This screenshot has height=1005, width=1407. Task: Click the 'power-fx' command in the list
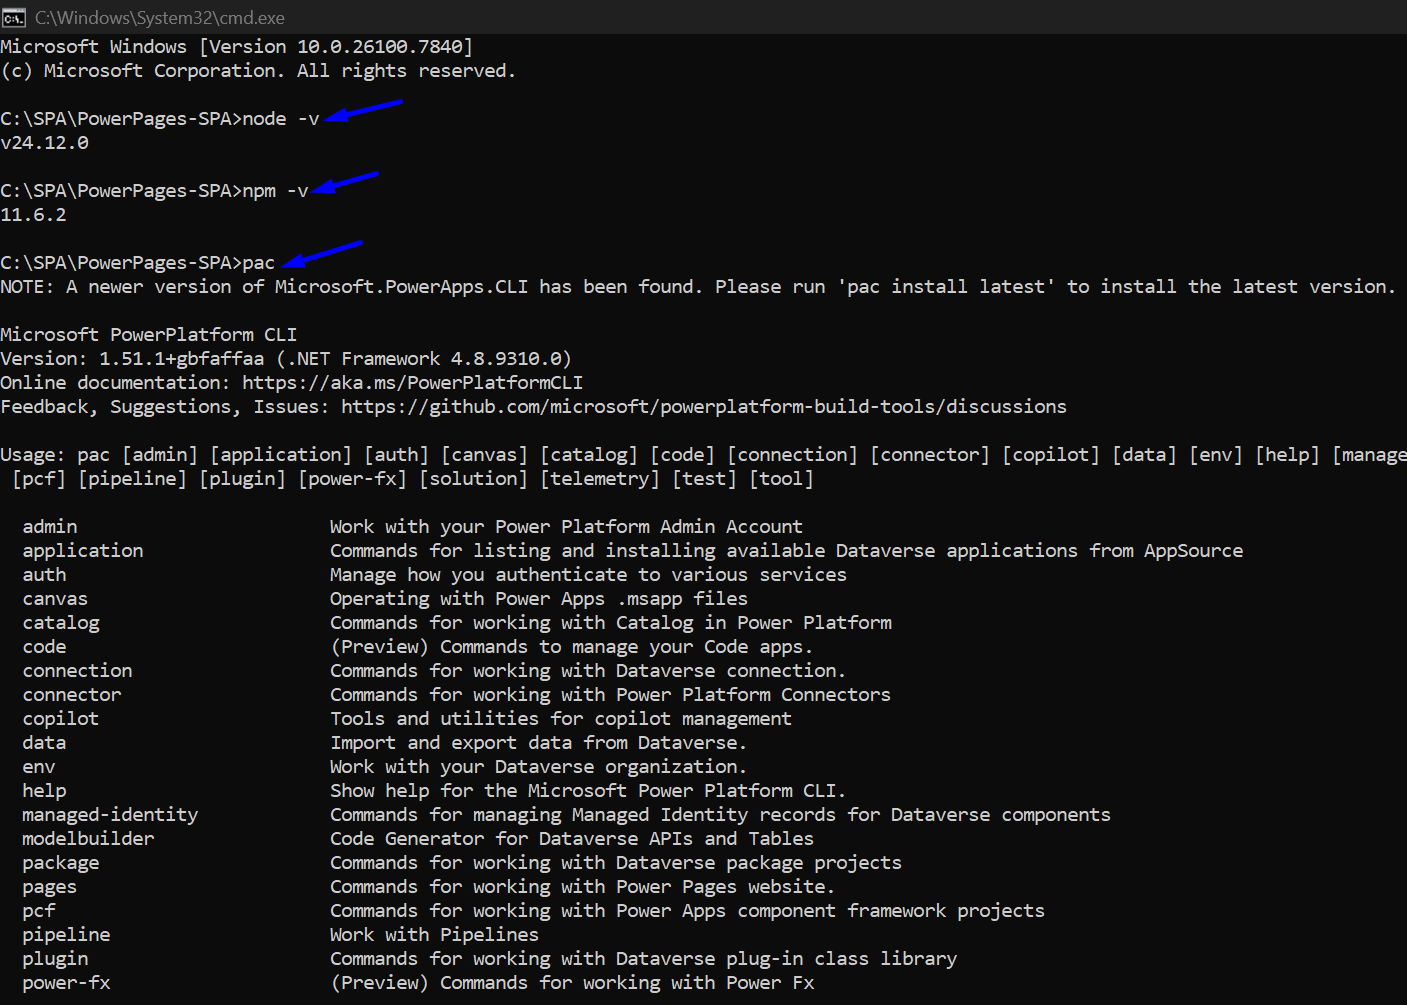66,983
